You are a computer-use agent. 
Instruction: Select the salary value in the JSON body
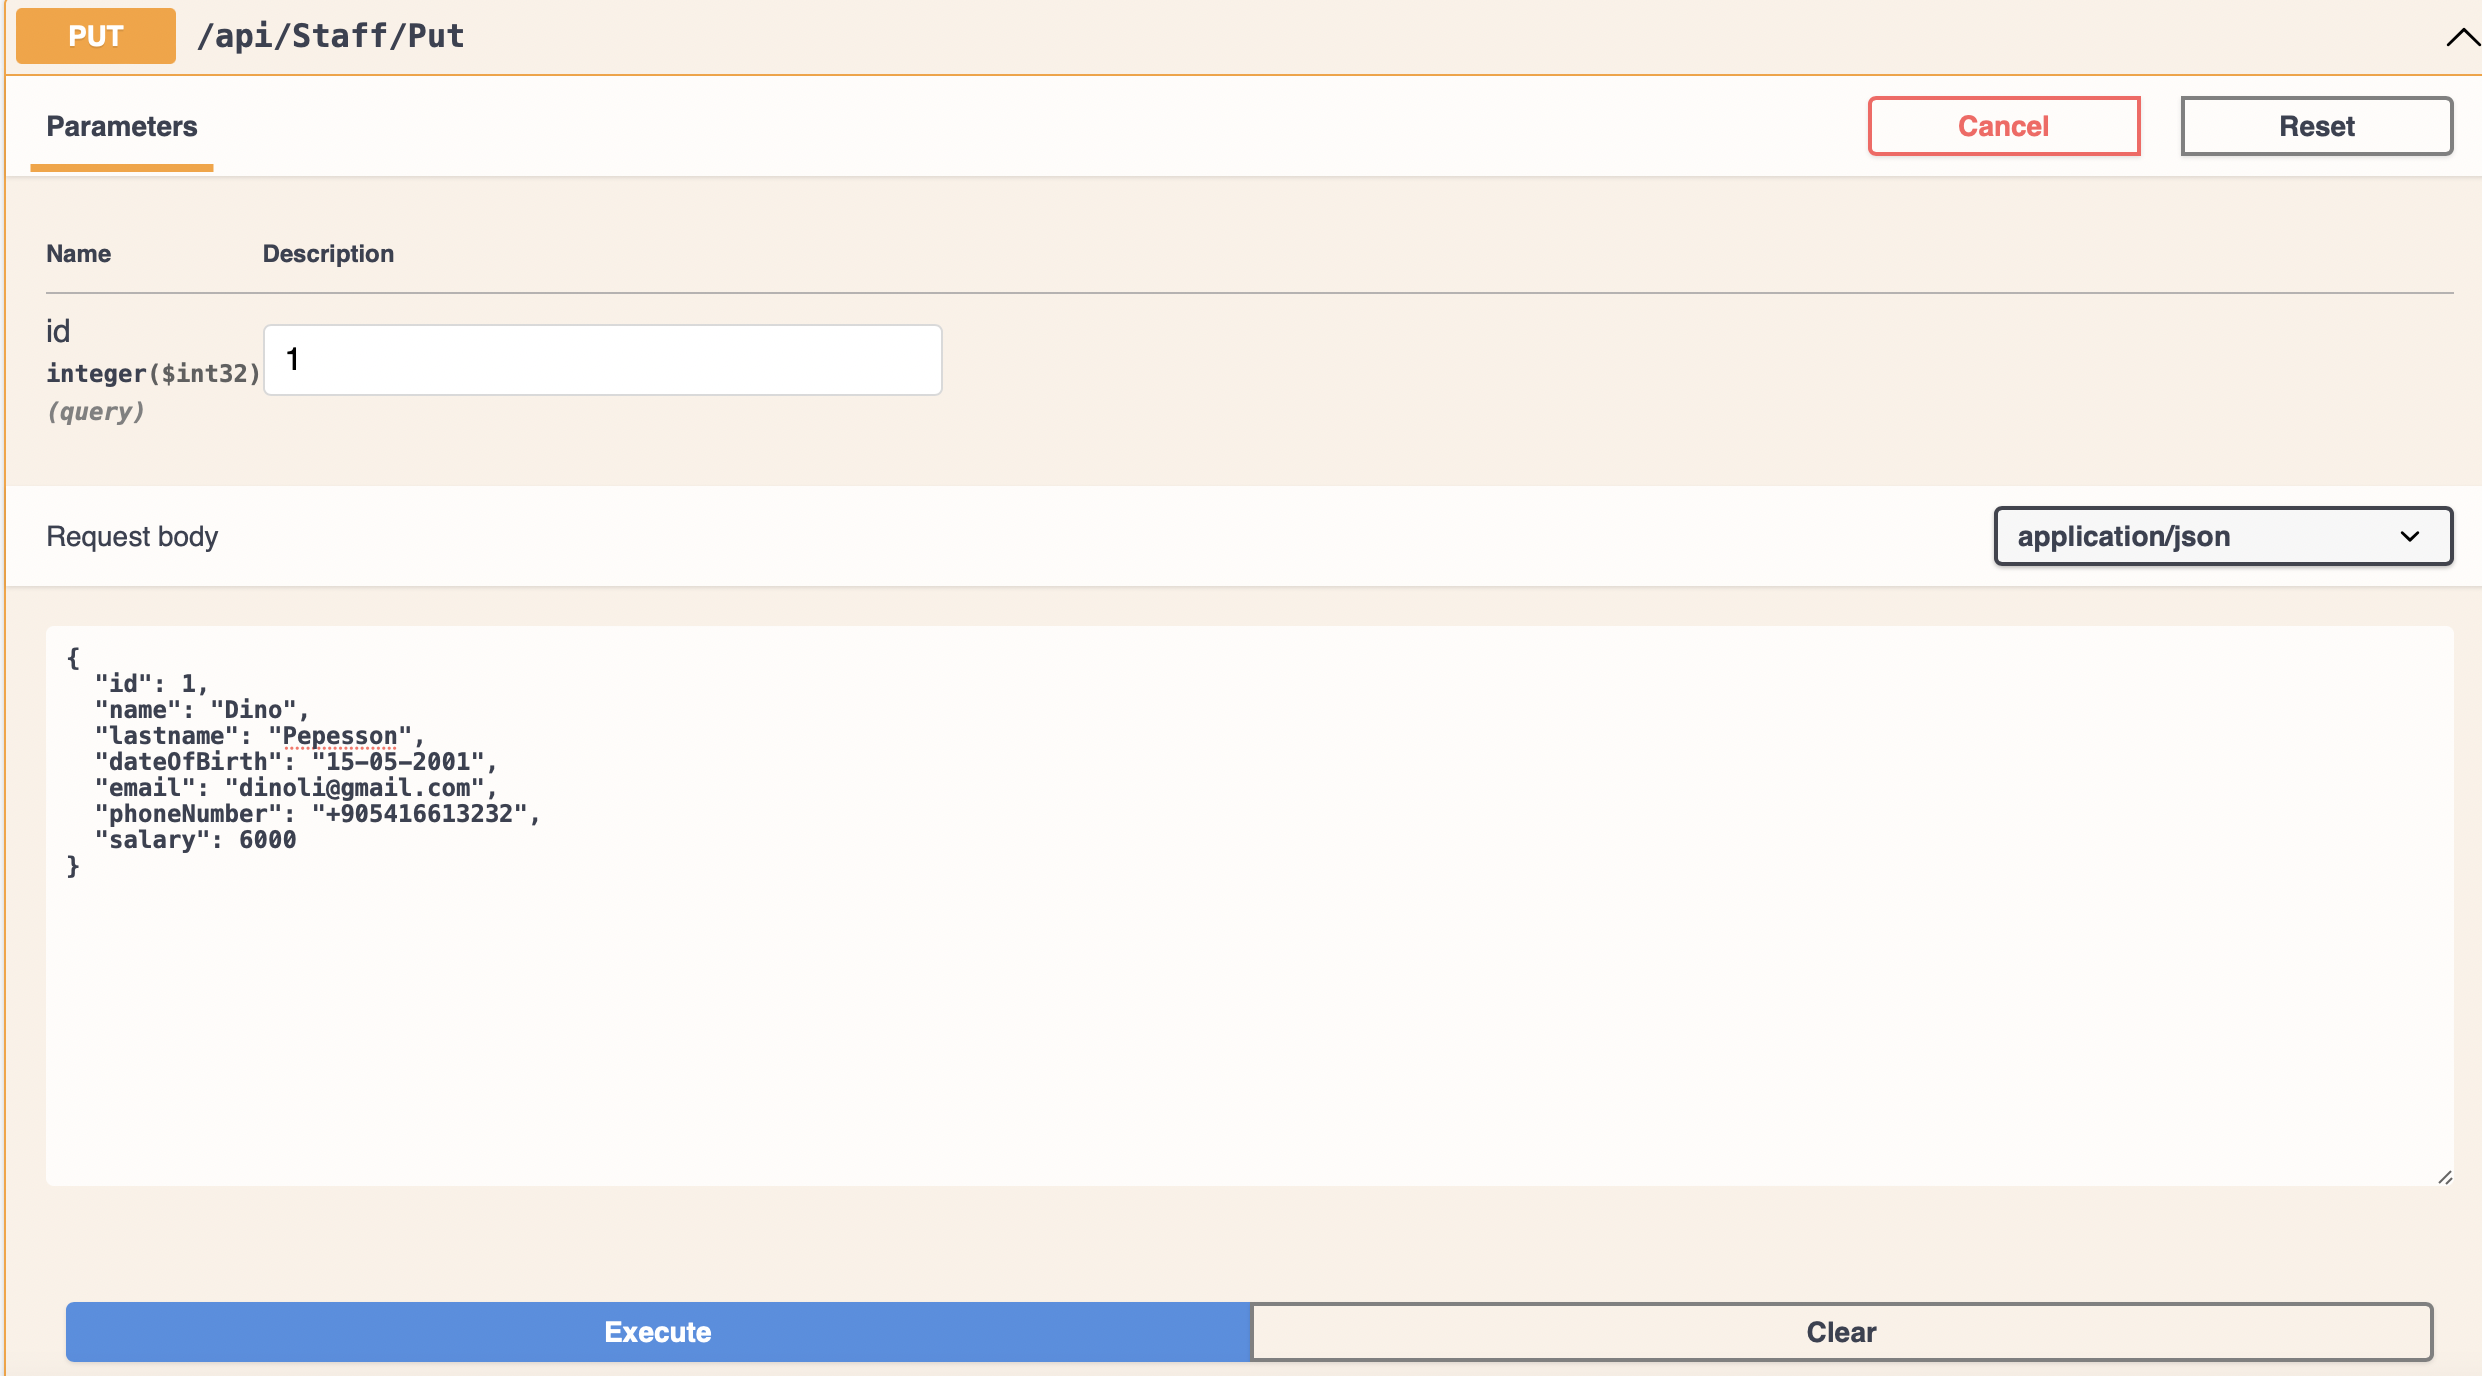click(267, 840)
